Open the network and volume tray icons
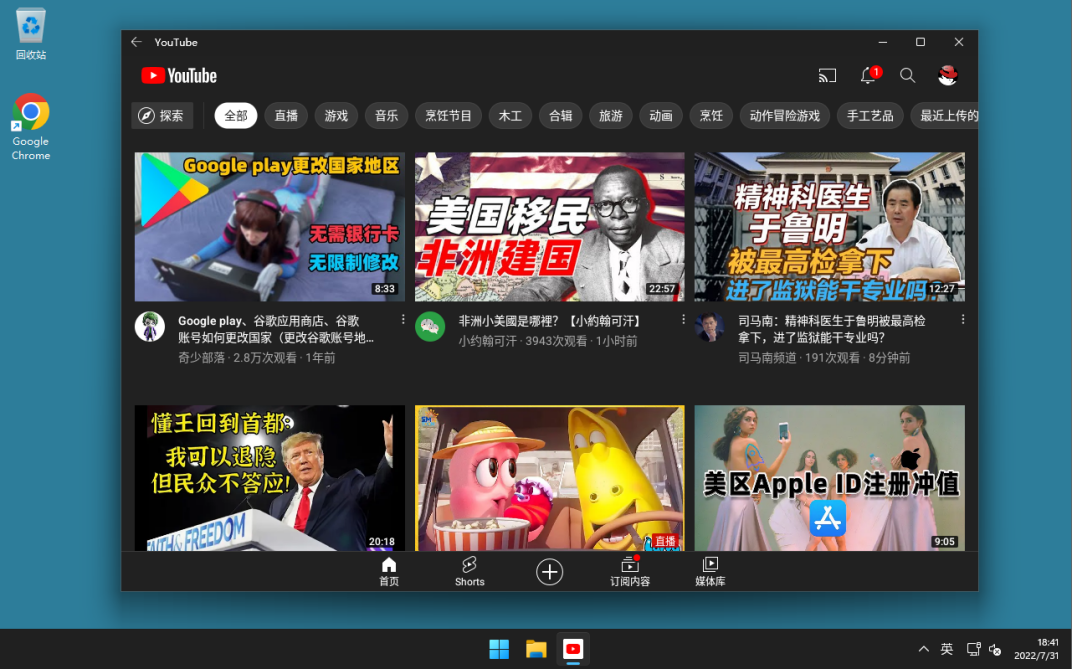This screenshot has width=1073, height=669. 984,648
